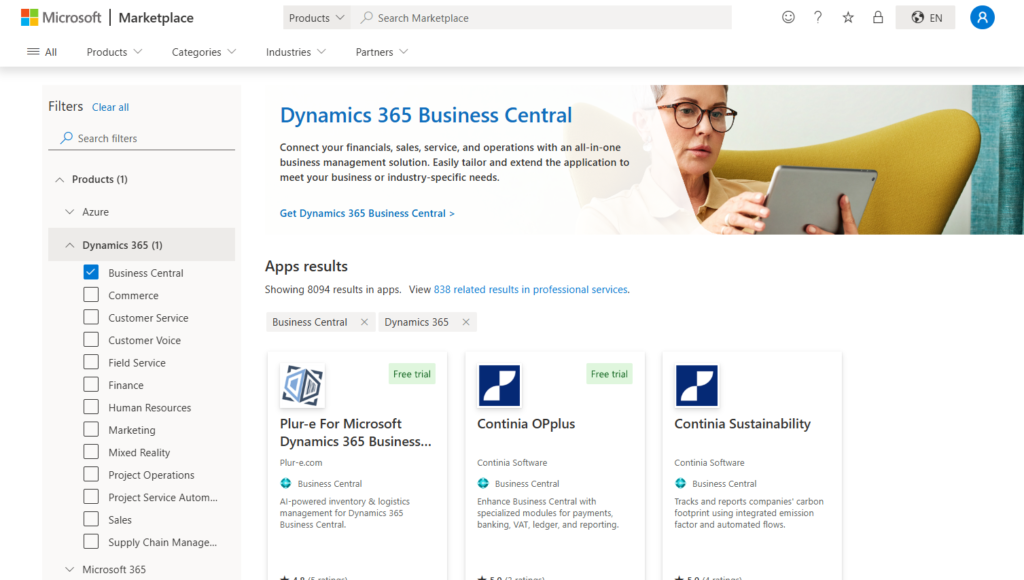
Task: Open the Categories navigation menu
Action: (x=203, y=52)
